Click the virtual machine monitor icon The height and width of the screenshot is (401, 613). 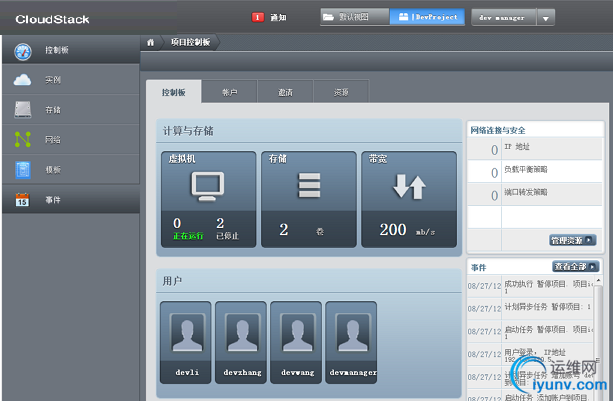click(208, 186)
